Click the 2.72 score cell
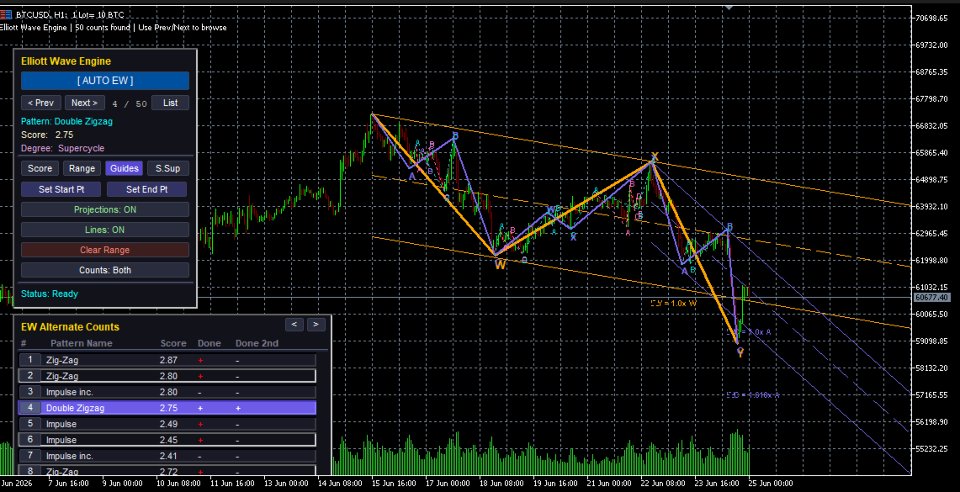This screenshot has width=960, height=492. 168,471
